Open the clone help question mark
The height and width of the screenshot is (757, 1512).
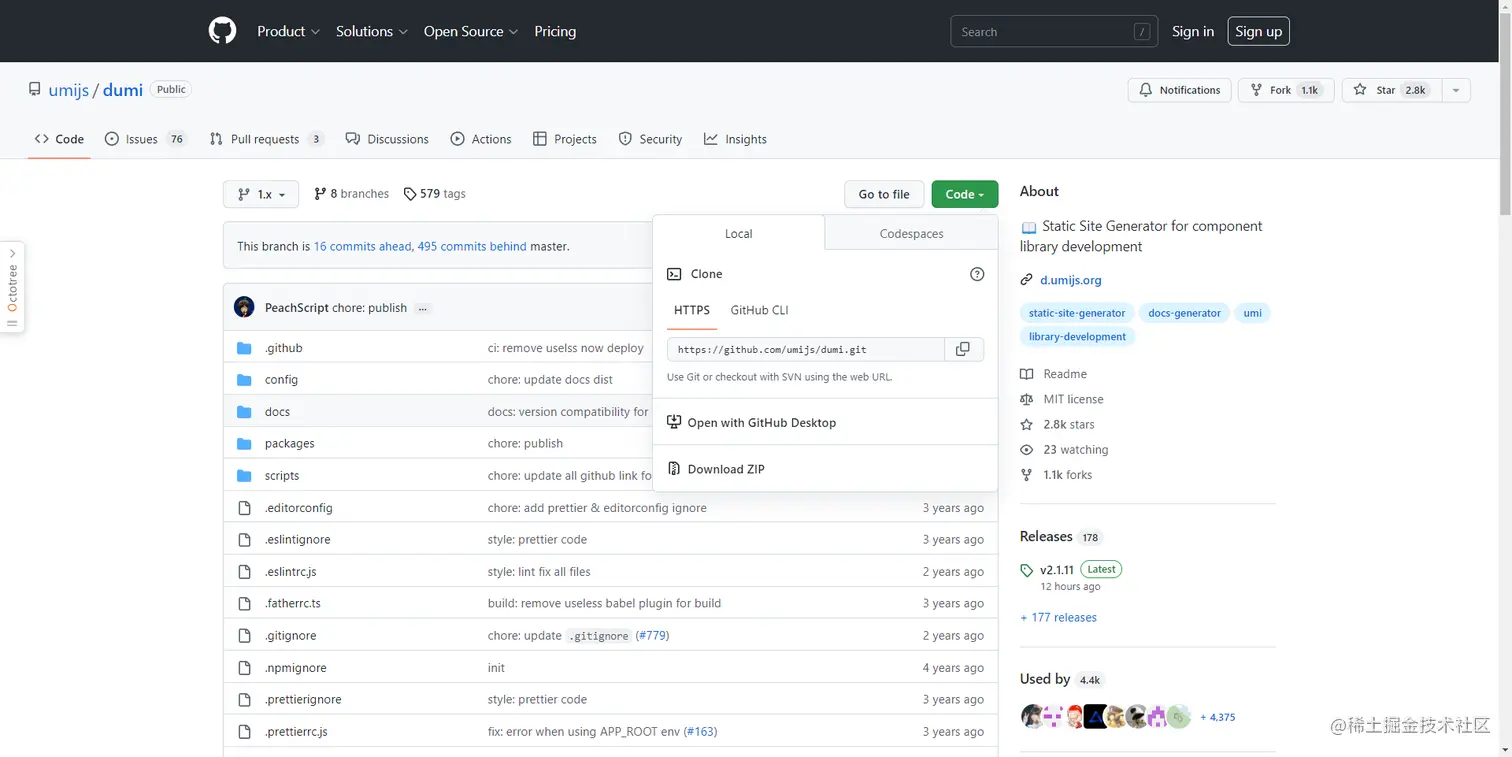pos(977,274)
